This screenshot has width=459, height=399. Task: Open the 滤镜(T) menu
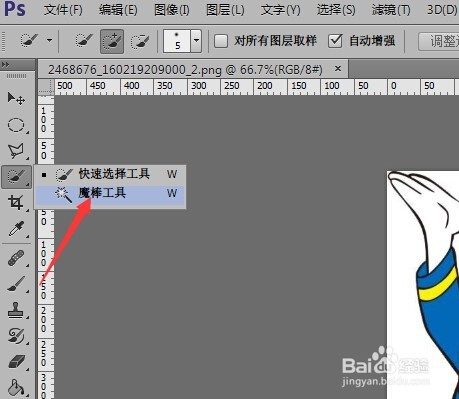click(391, 10)
